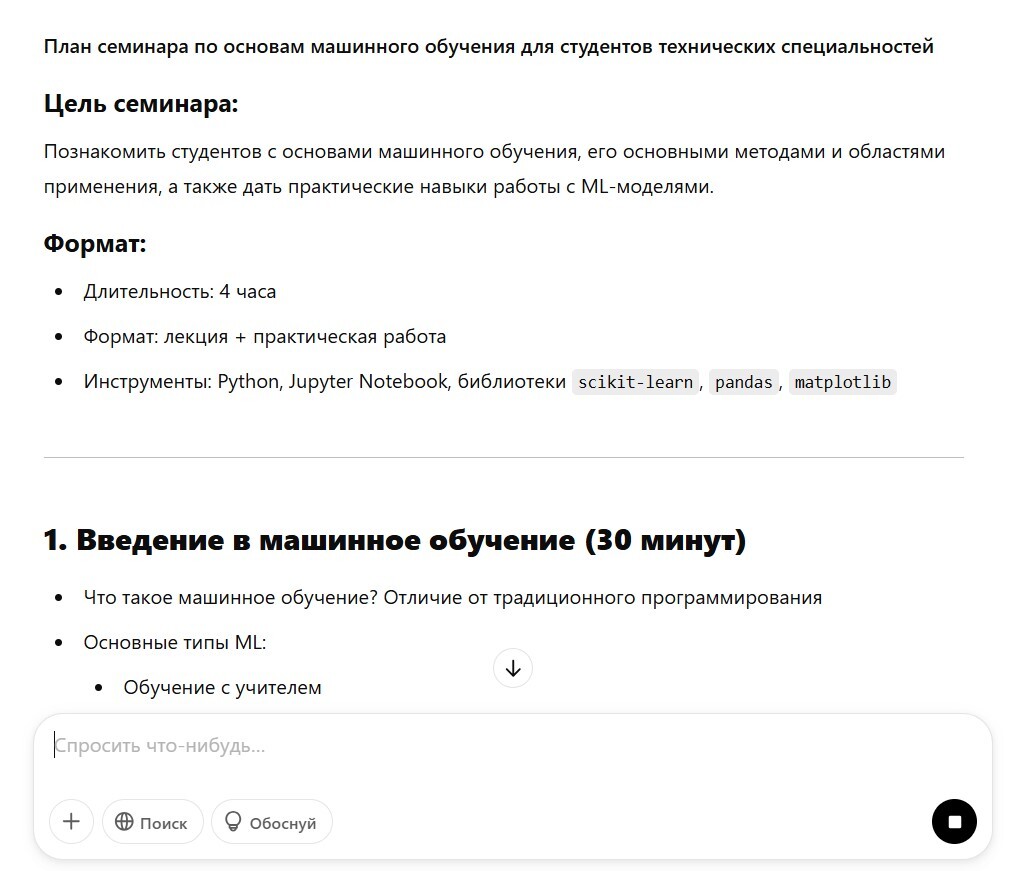Screen dimensions: 1015x871
Task: Toggle the Поиск web search button
Action: [152, 822]
